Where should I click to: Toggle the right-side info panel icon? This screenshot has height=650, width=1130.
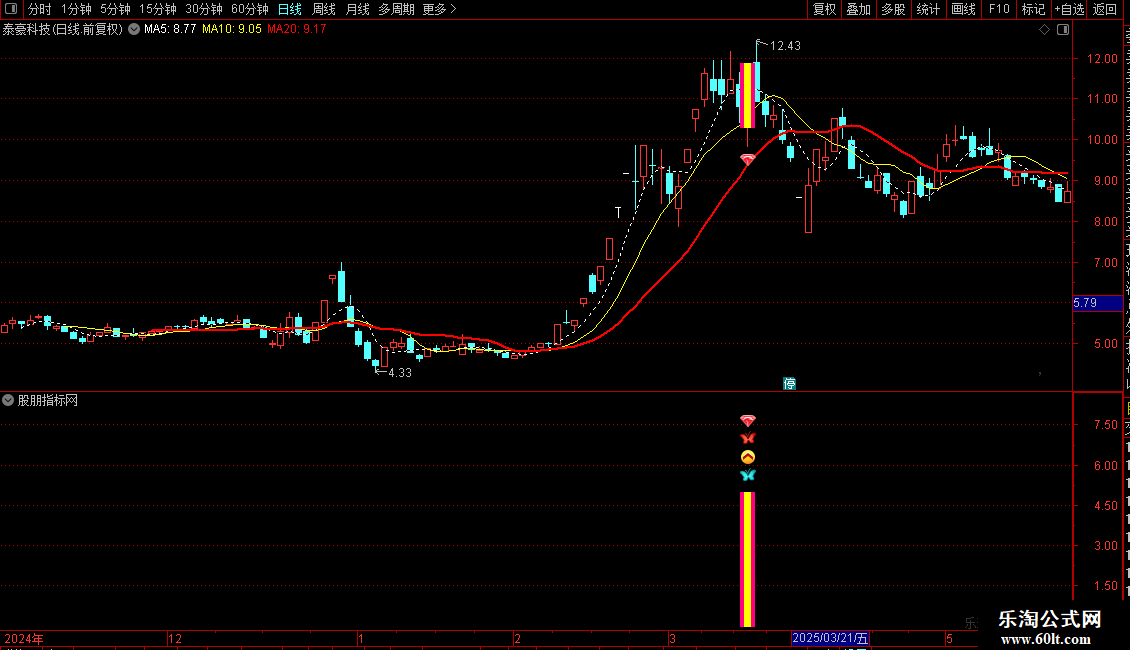pos(1063,30)
